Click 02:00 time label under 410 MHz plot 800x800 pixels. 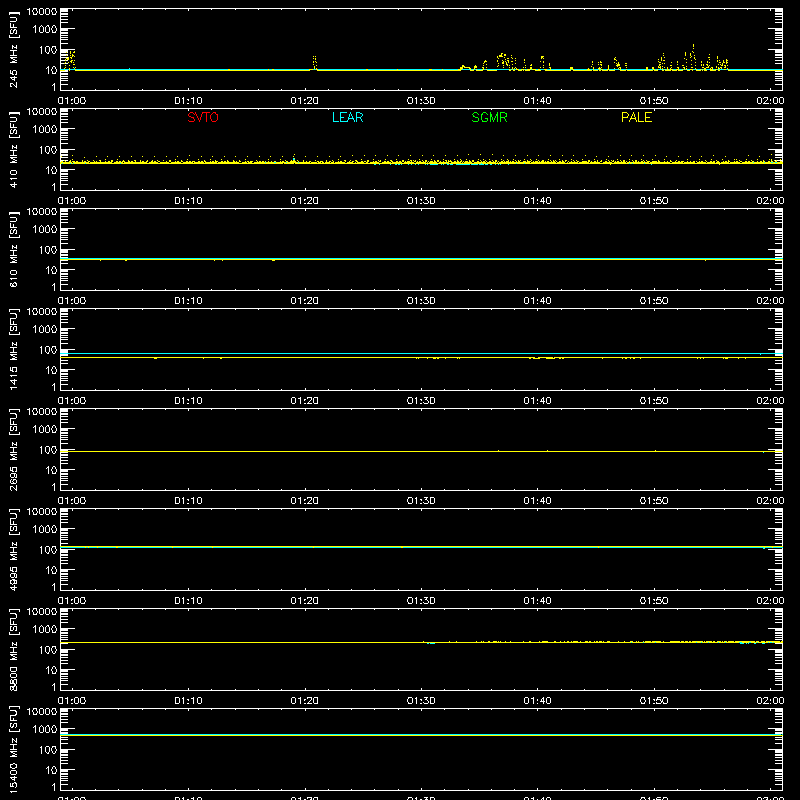770,201
